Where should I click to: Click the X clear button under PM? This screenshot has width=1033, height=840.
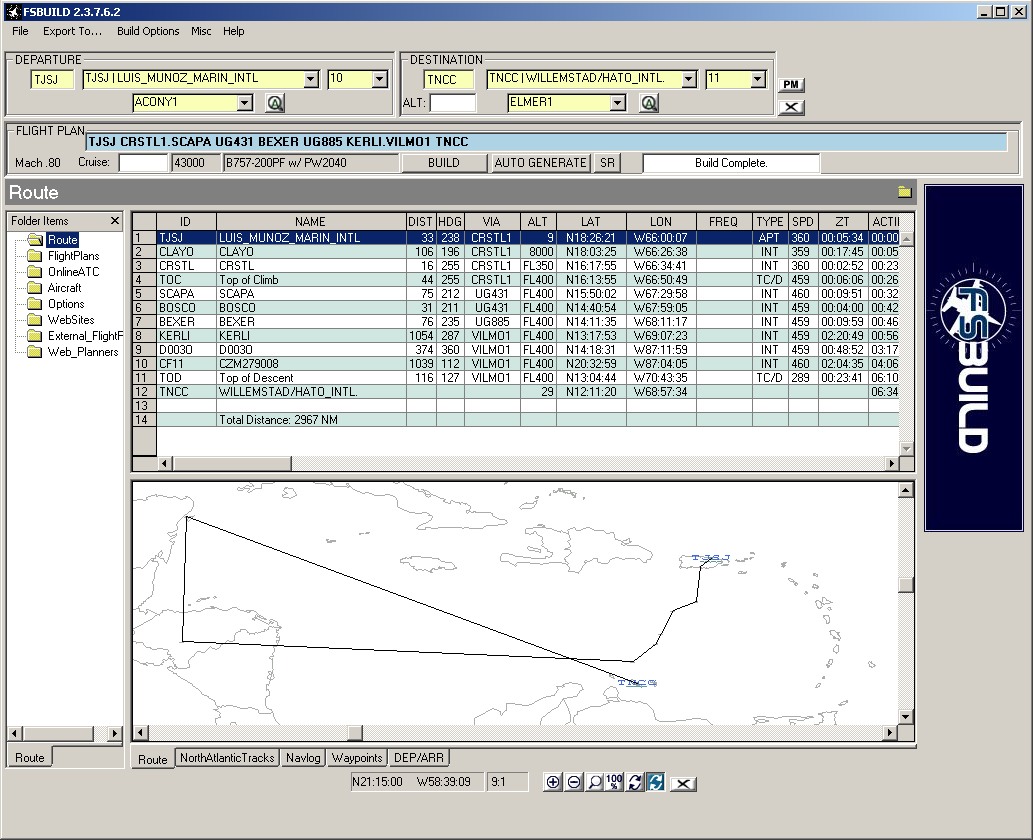791,107
